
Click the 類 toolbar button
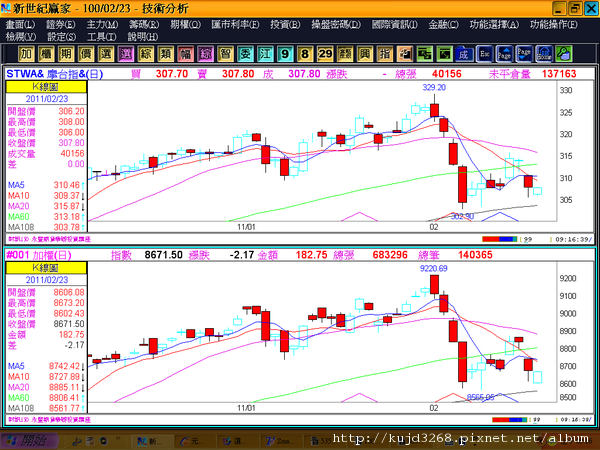pos(165,54)
